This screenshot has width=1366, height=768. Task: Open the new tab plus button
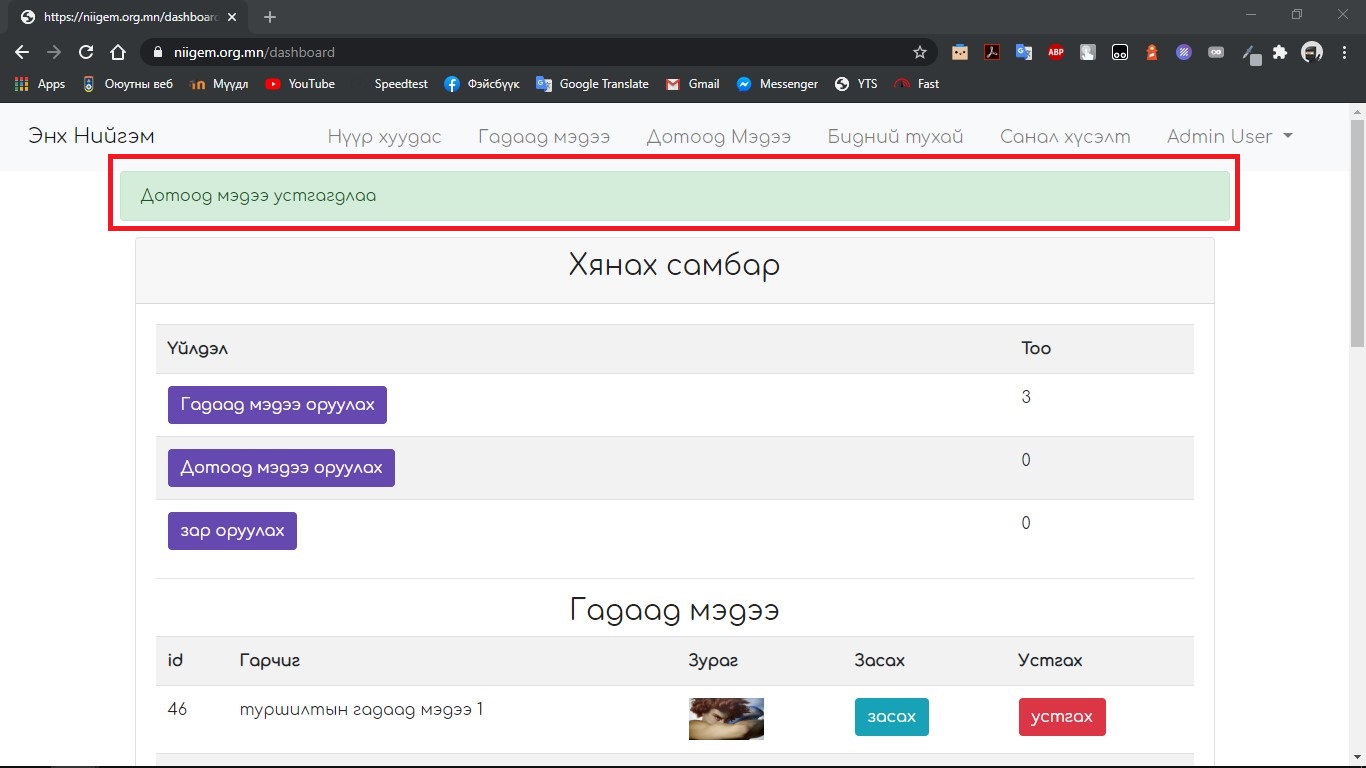pos(270,17)
